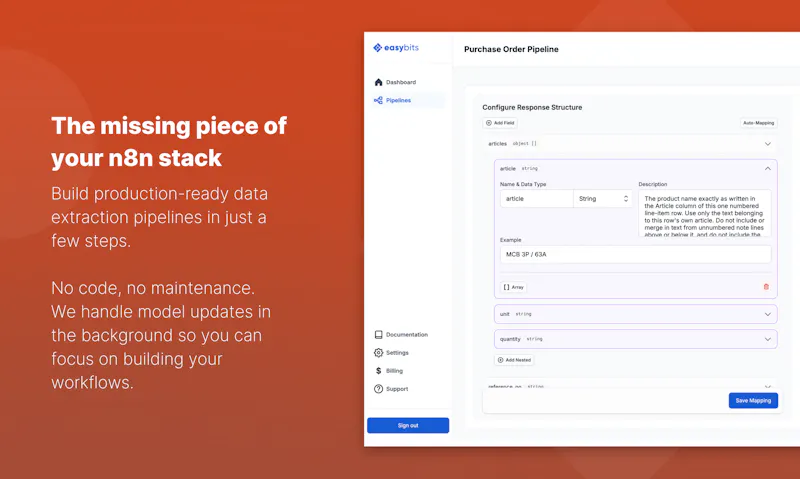Click the Sign out button
Image resolution: width=800 pixels, height=479 pixels.
(x=408, y=425)
